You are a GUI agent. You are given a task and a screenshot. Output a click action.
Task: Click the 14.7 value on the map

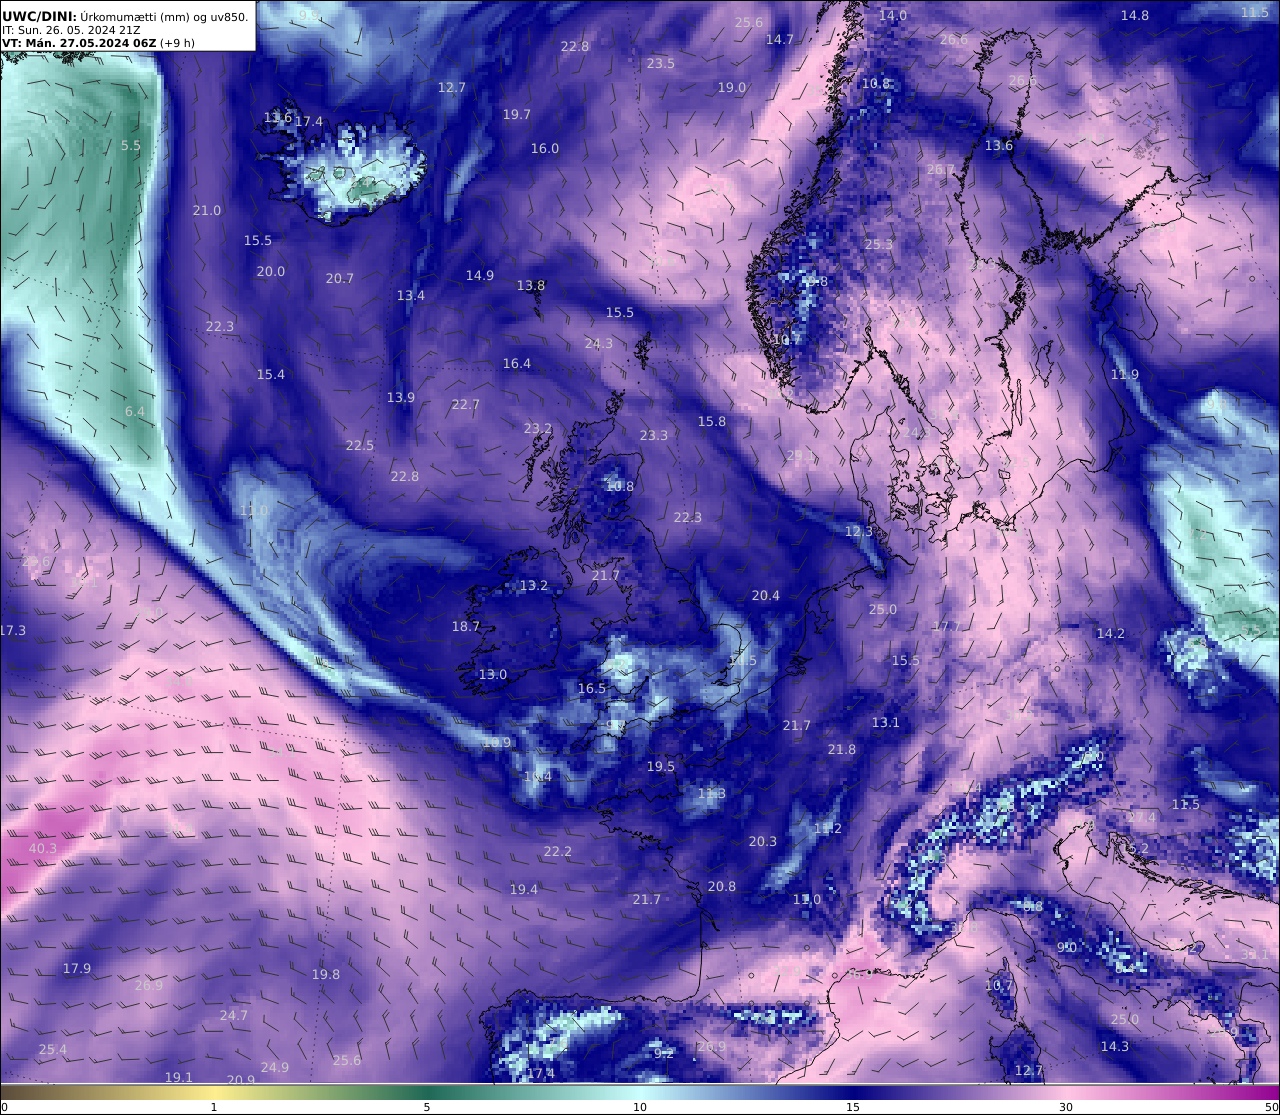tap(779, 39)
